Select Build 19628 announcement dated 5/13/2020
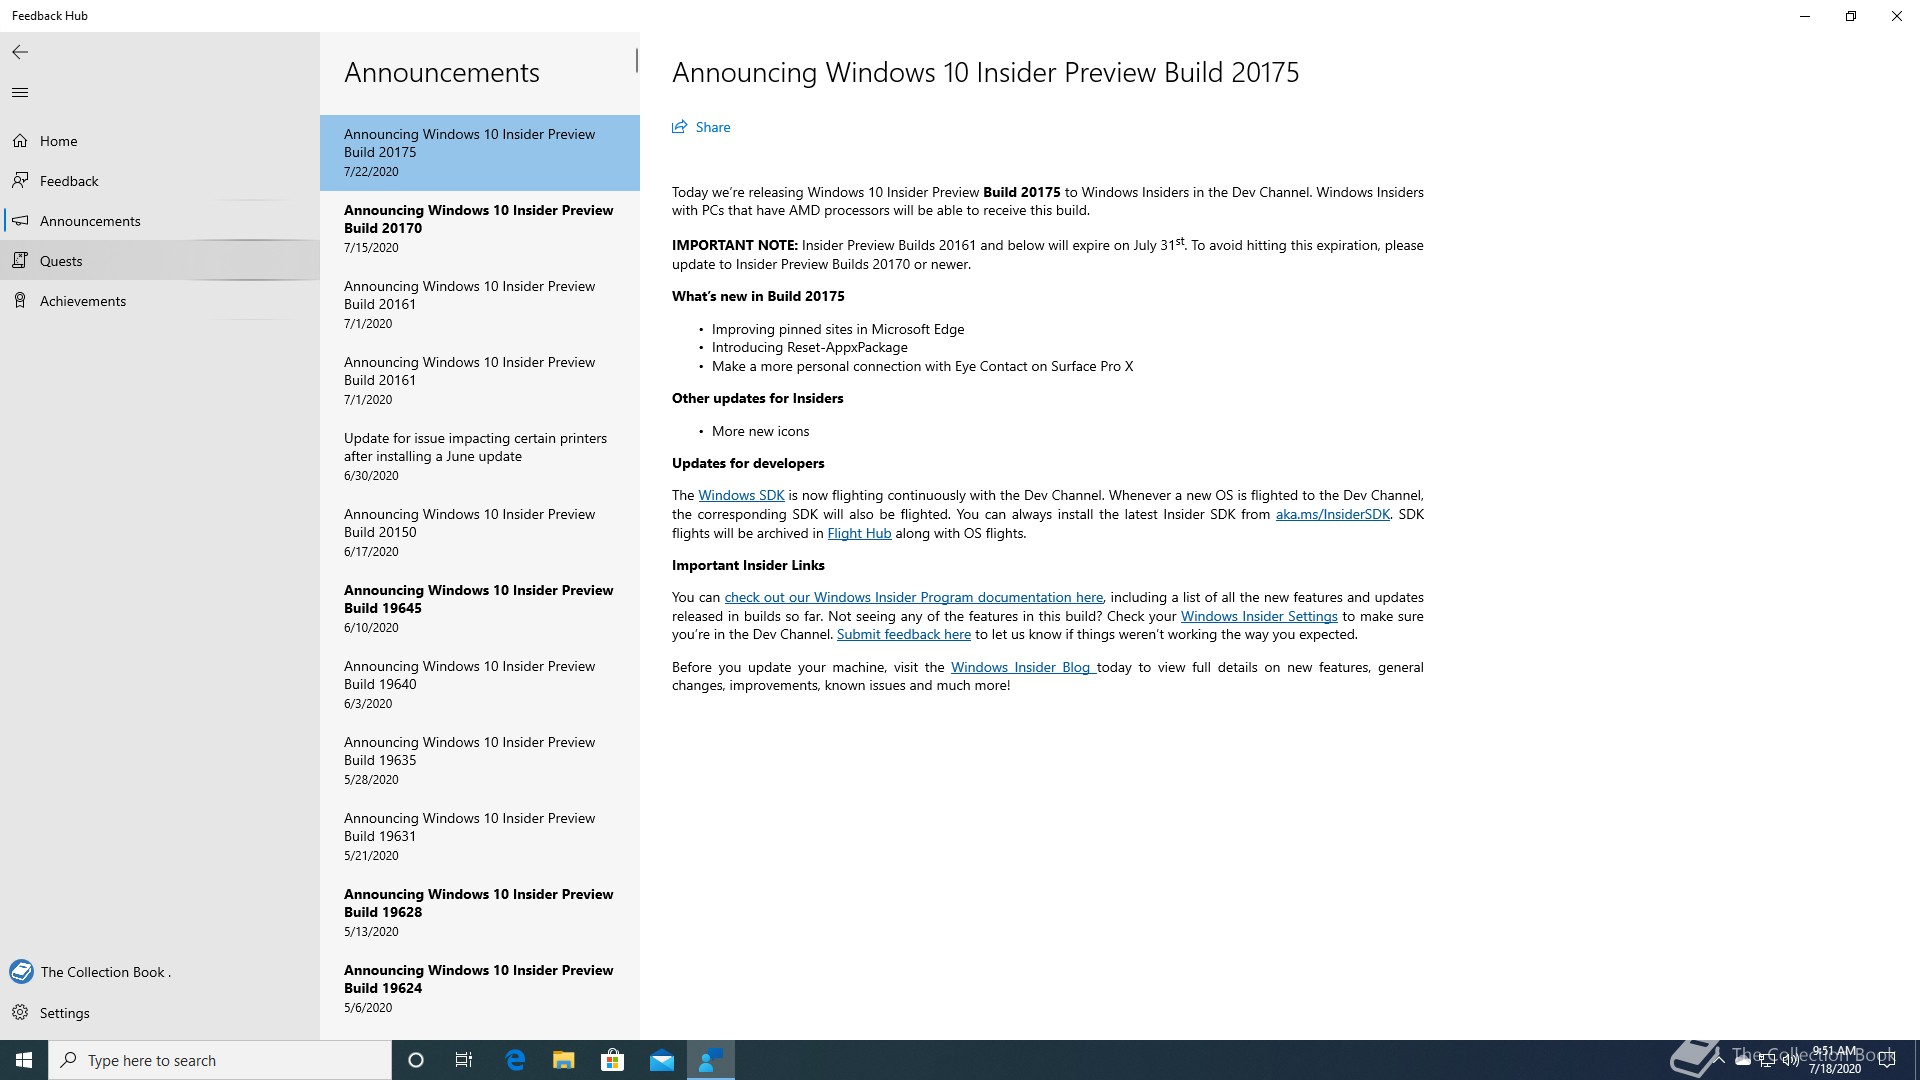Viewport: 1920px width, 1080px height. coord(480,912)
